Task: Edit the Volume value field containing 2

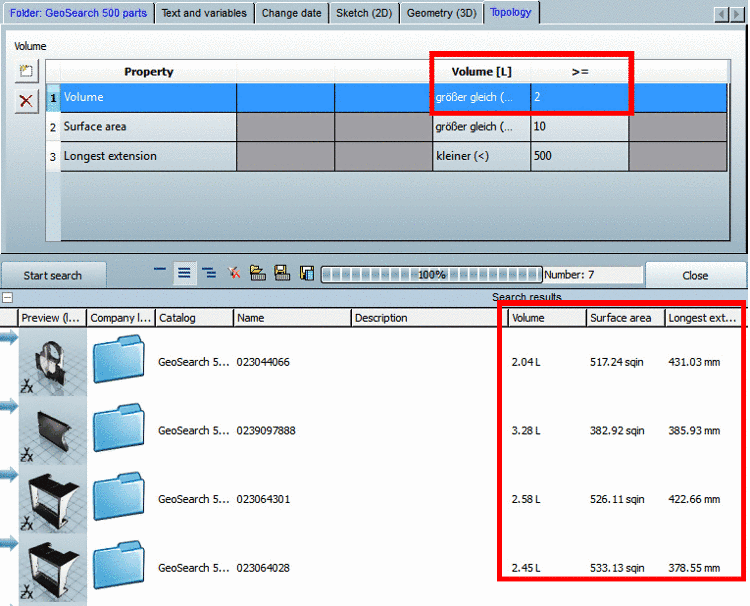Action: [579, 98]
